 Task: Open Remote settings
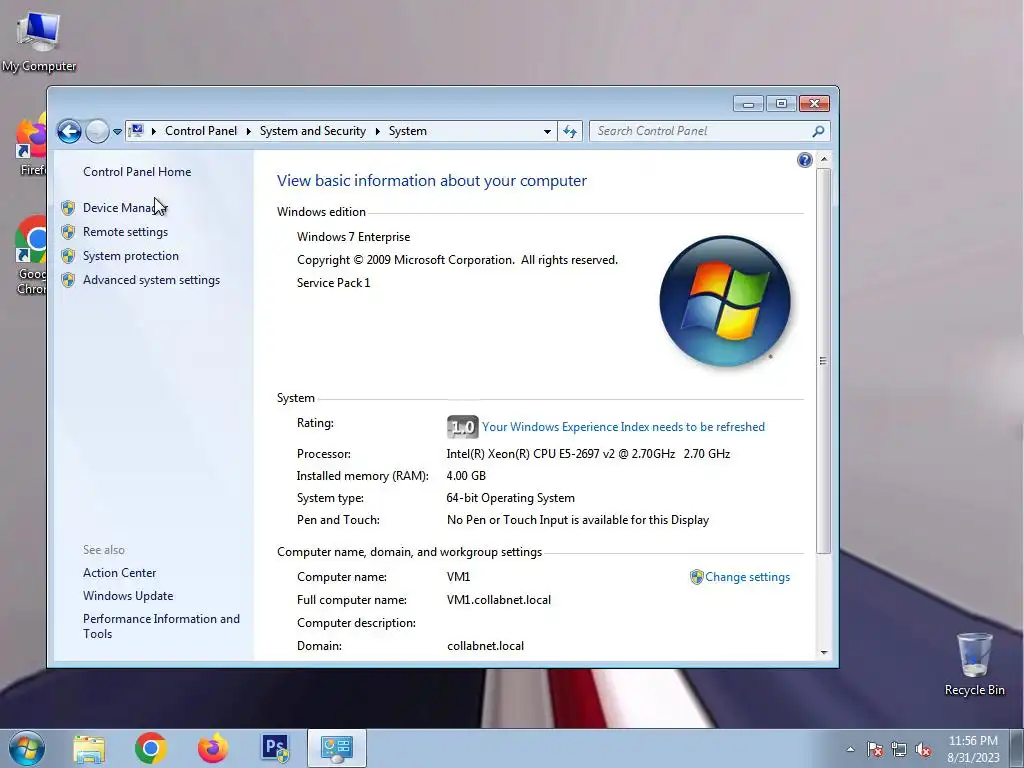pos(125,232)
